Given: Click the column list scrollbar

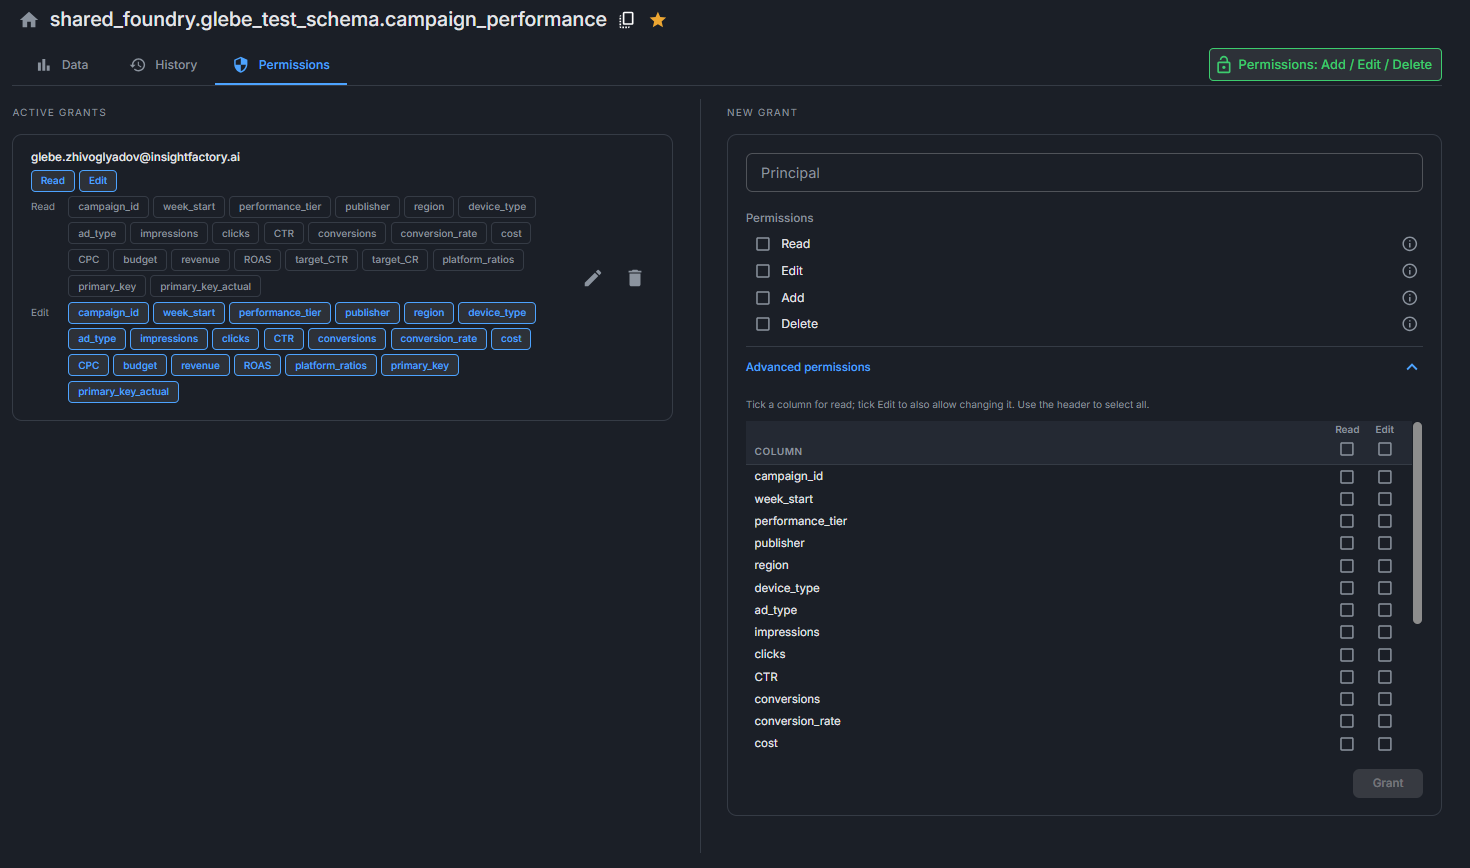Looking at the screenshot, I should pyautogui.click(x=1417, y=523).
